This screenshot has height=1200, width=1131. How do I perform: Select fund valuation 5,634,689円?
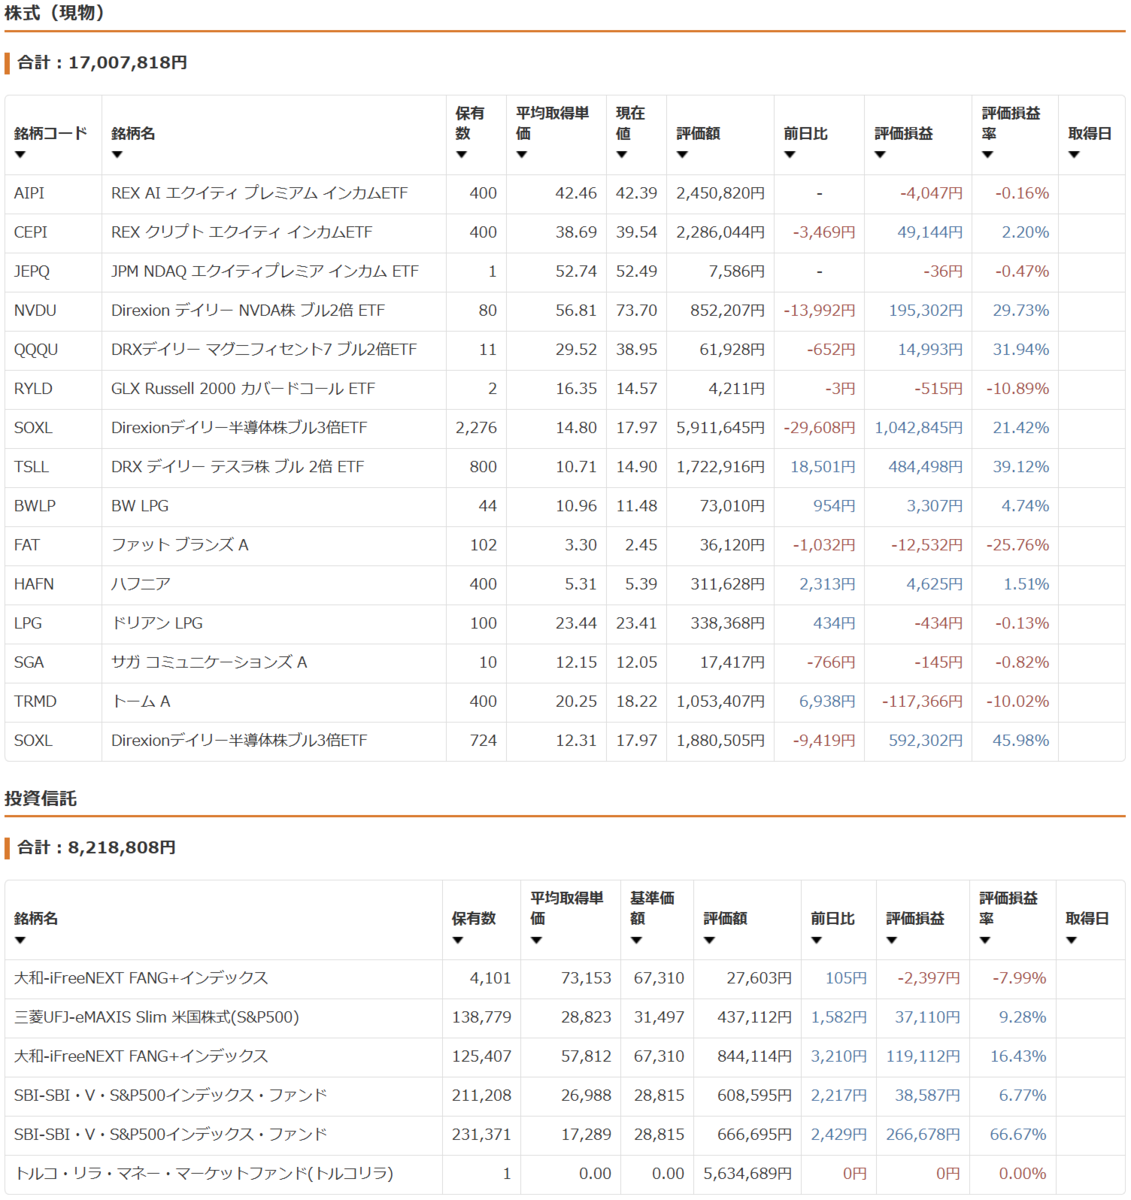point(747,1173)
